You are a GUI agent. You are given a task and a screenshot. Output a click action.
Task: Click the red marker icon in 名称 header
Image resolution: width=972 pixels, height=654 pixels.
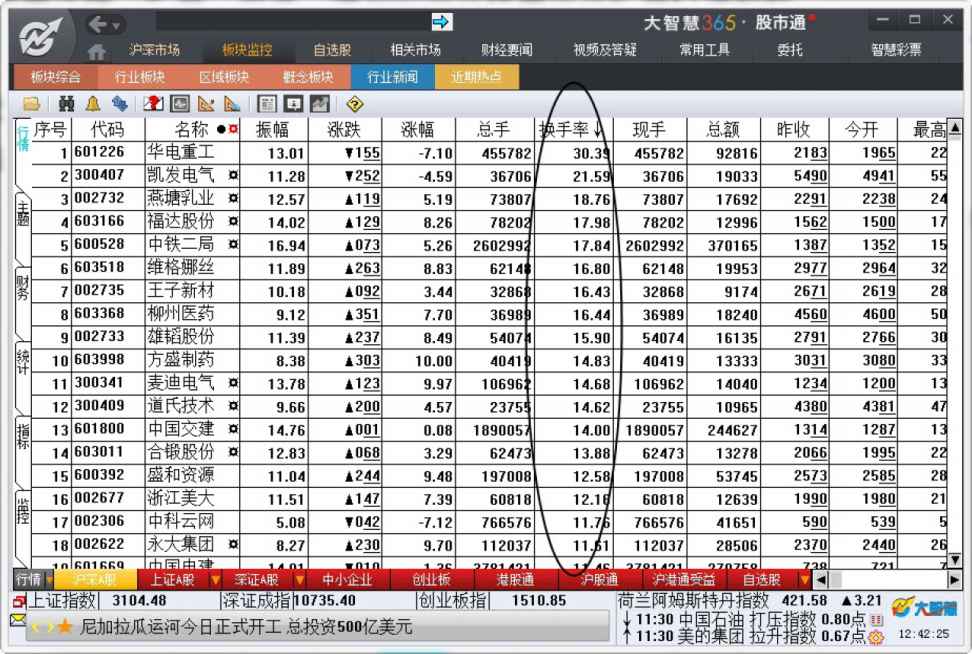234,129
